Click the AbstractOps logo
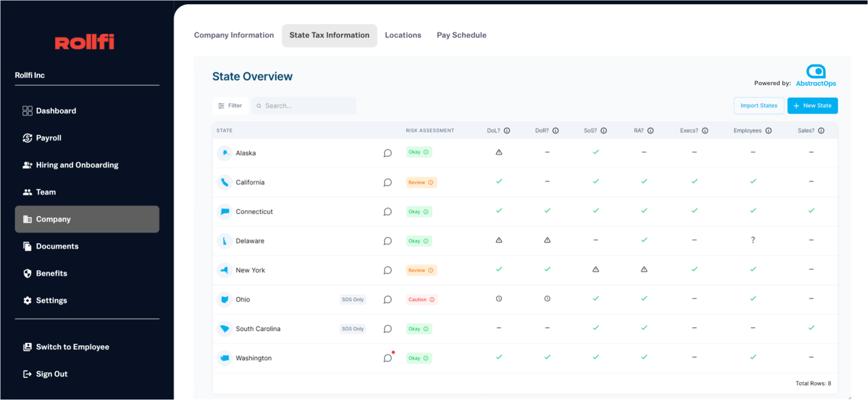Viewport: 868px width, 400px height. point(815,75)
